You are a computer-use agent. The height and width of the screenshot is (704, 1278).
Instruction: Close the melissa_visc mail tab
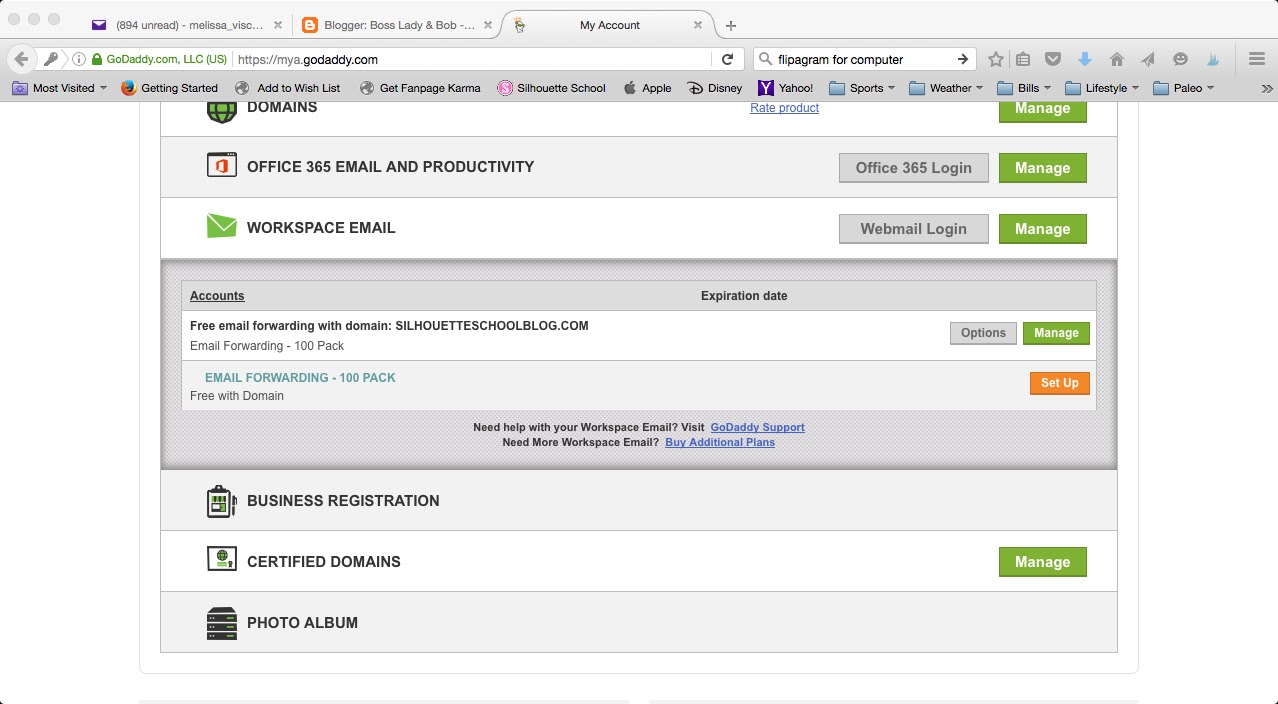coord(277,25)
